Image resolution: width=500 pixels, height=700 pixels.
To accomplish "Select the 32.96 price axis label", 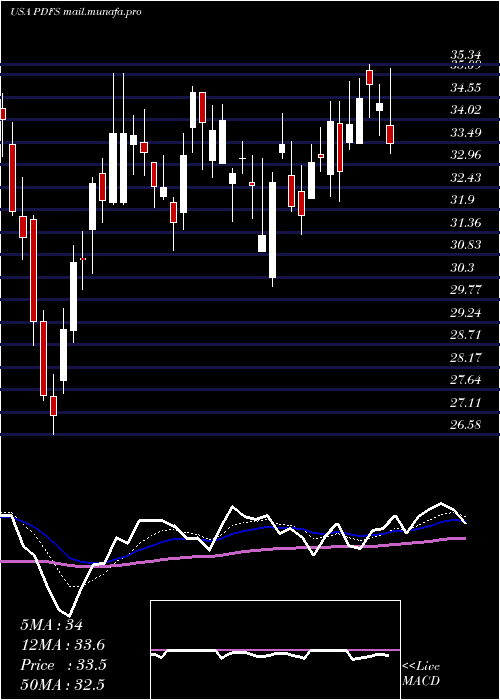I will coord(466,155).
